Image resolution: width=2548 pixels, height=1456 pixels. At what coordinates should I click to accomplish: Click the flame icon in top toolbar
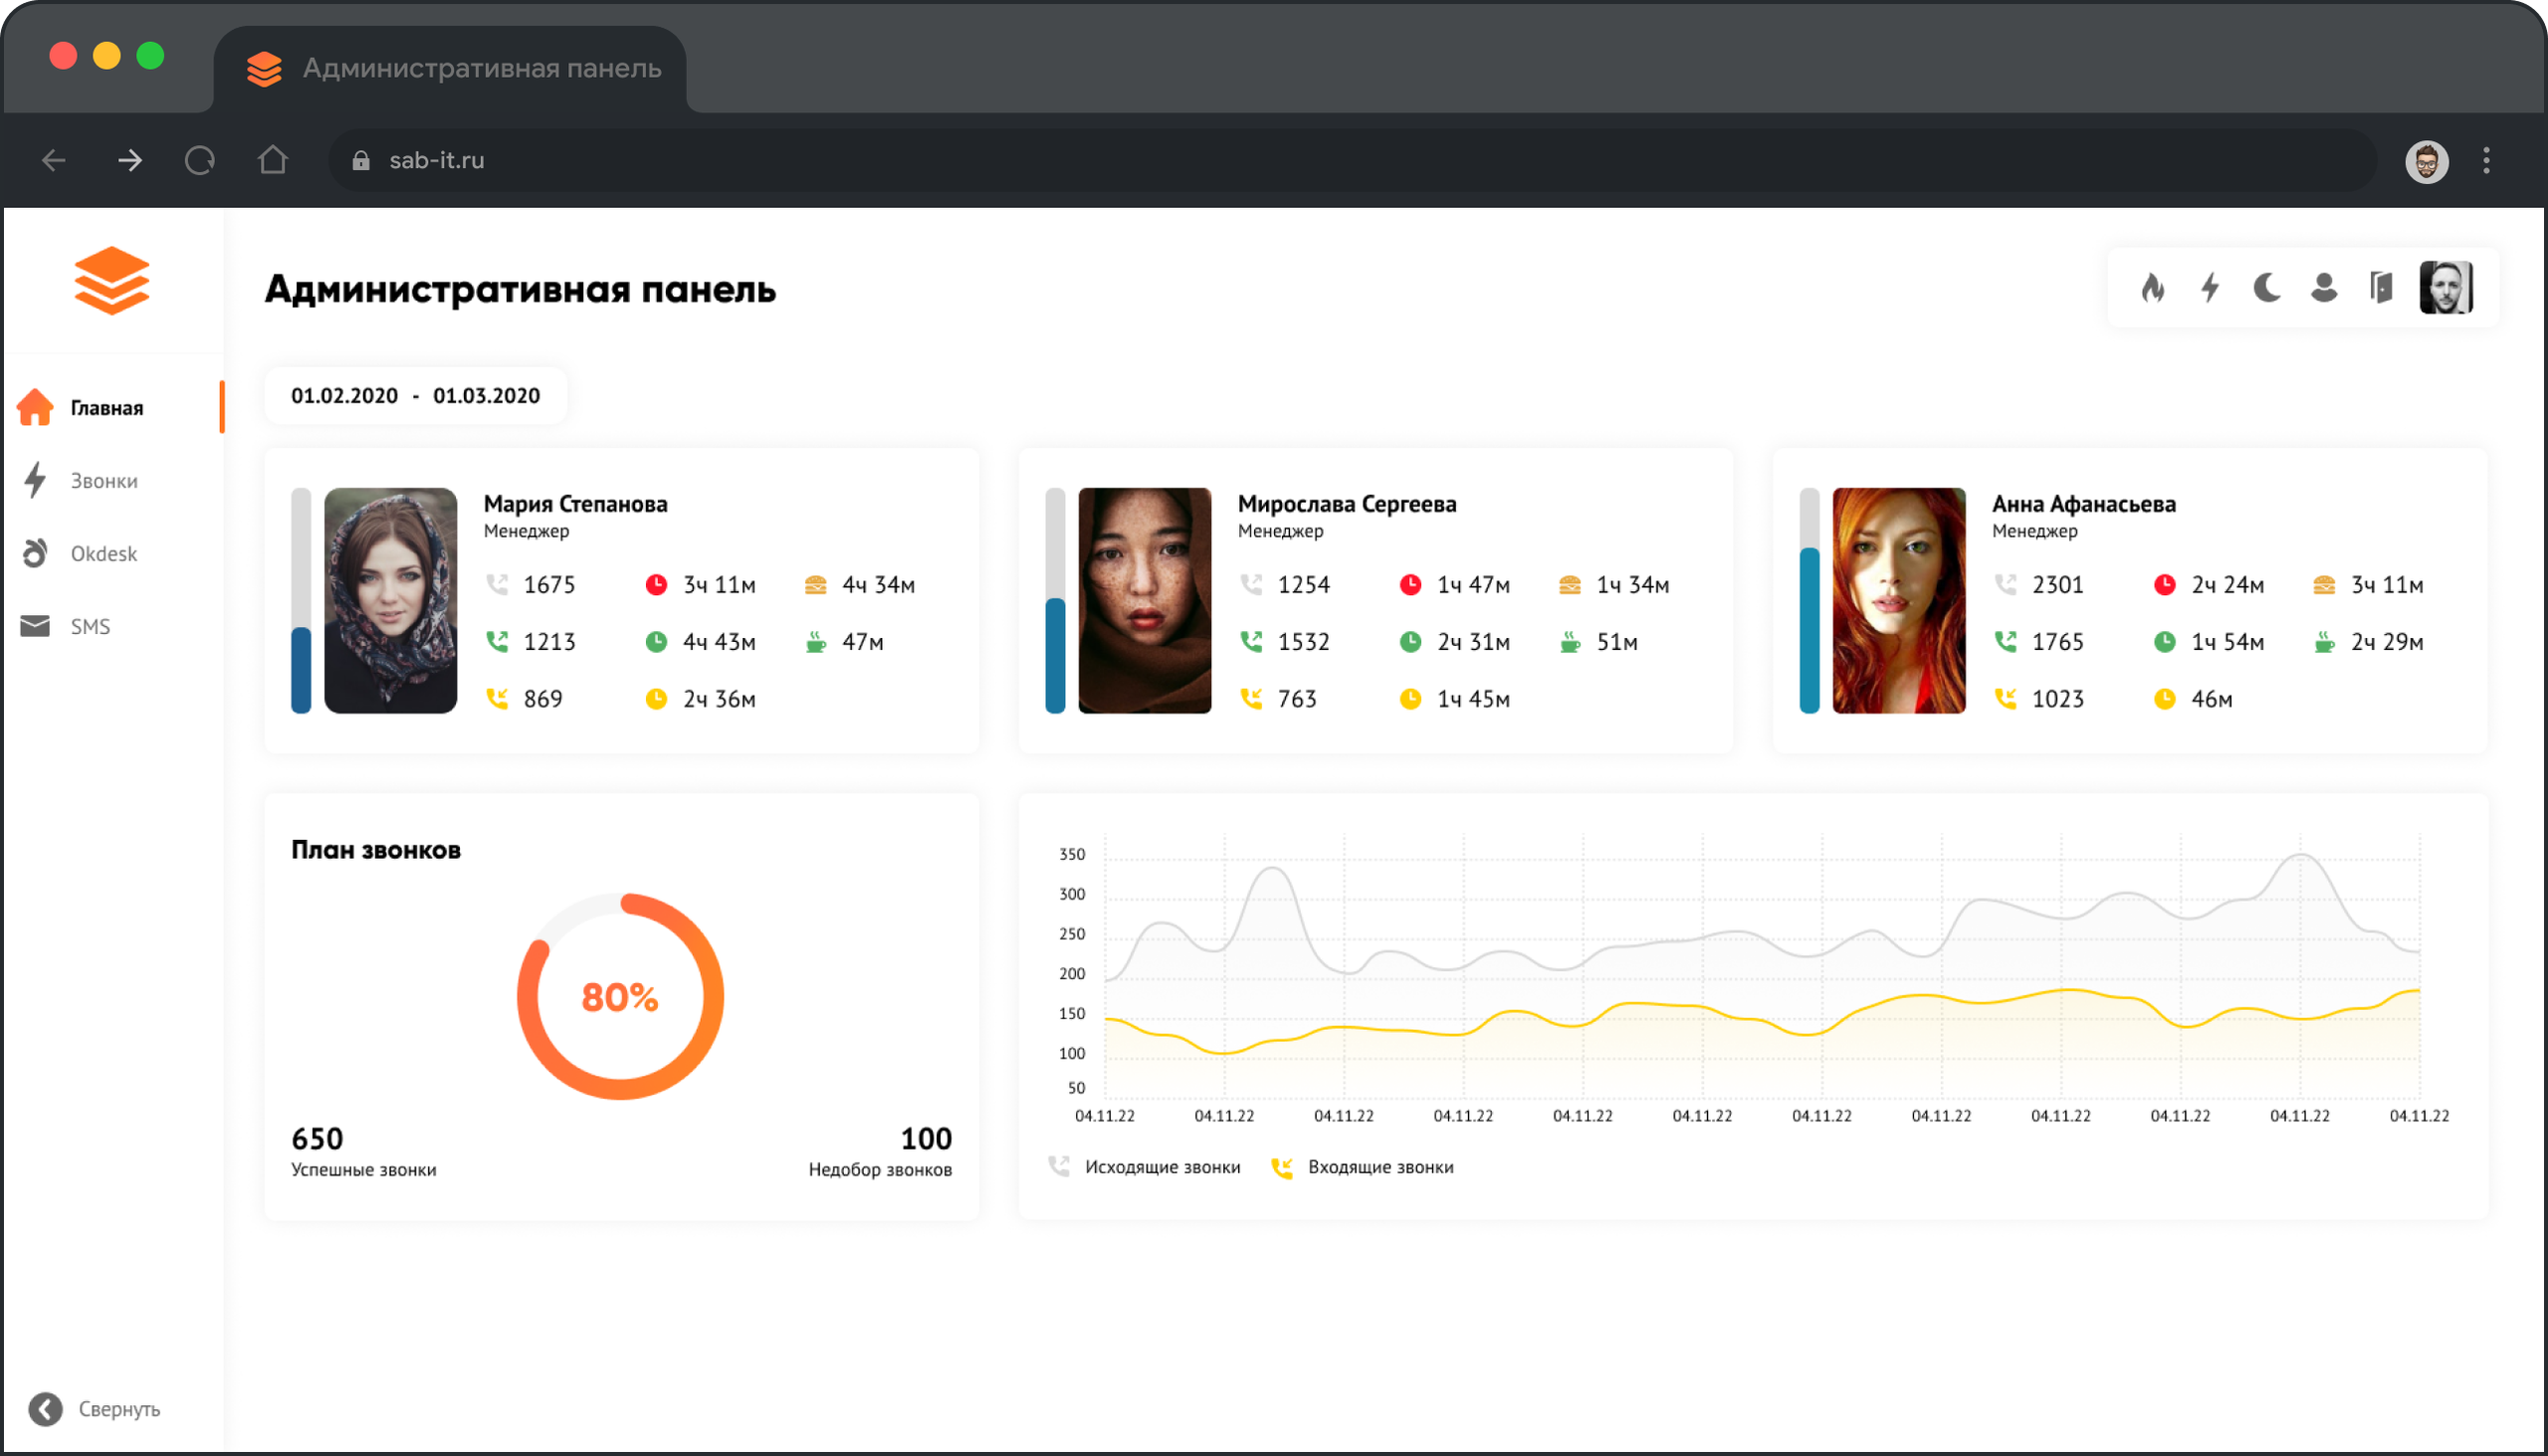(x=2153, y=288)
